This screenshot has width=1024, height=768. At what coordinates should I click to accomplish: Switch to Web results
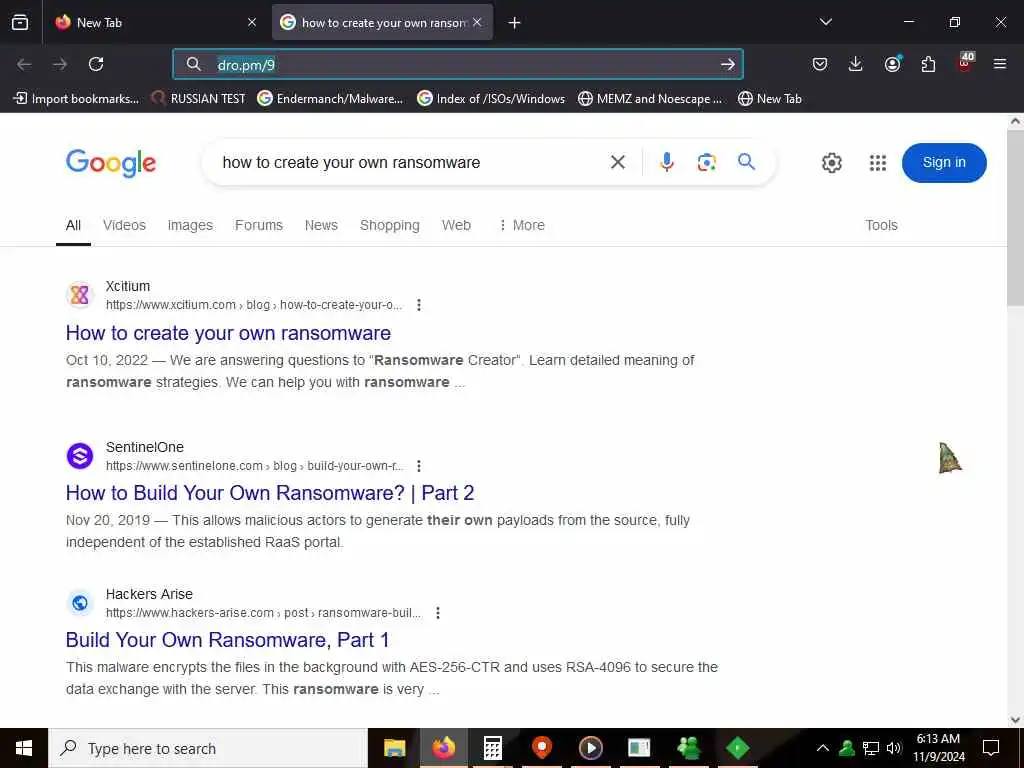(x=456, y=225)
